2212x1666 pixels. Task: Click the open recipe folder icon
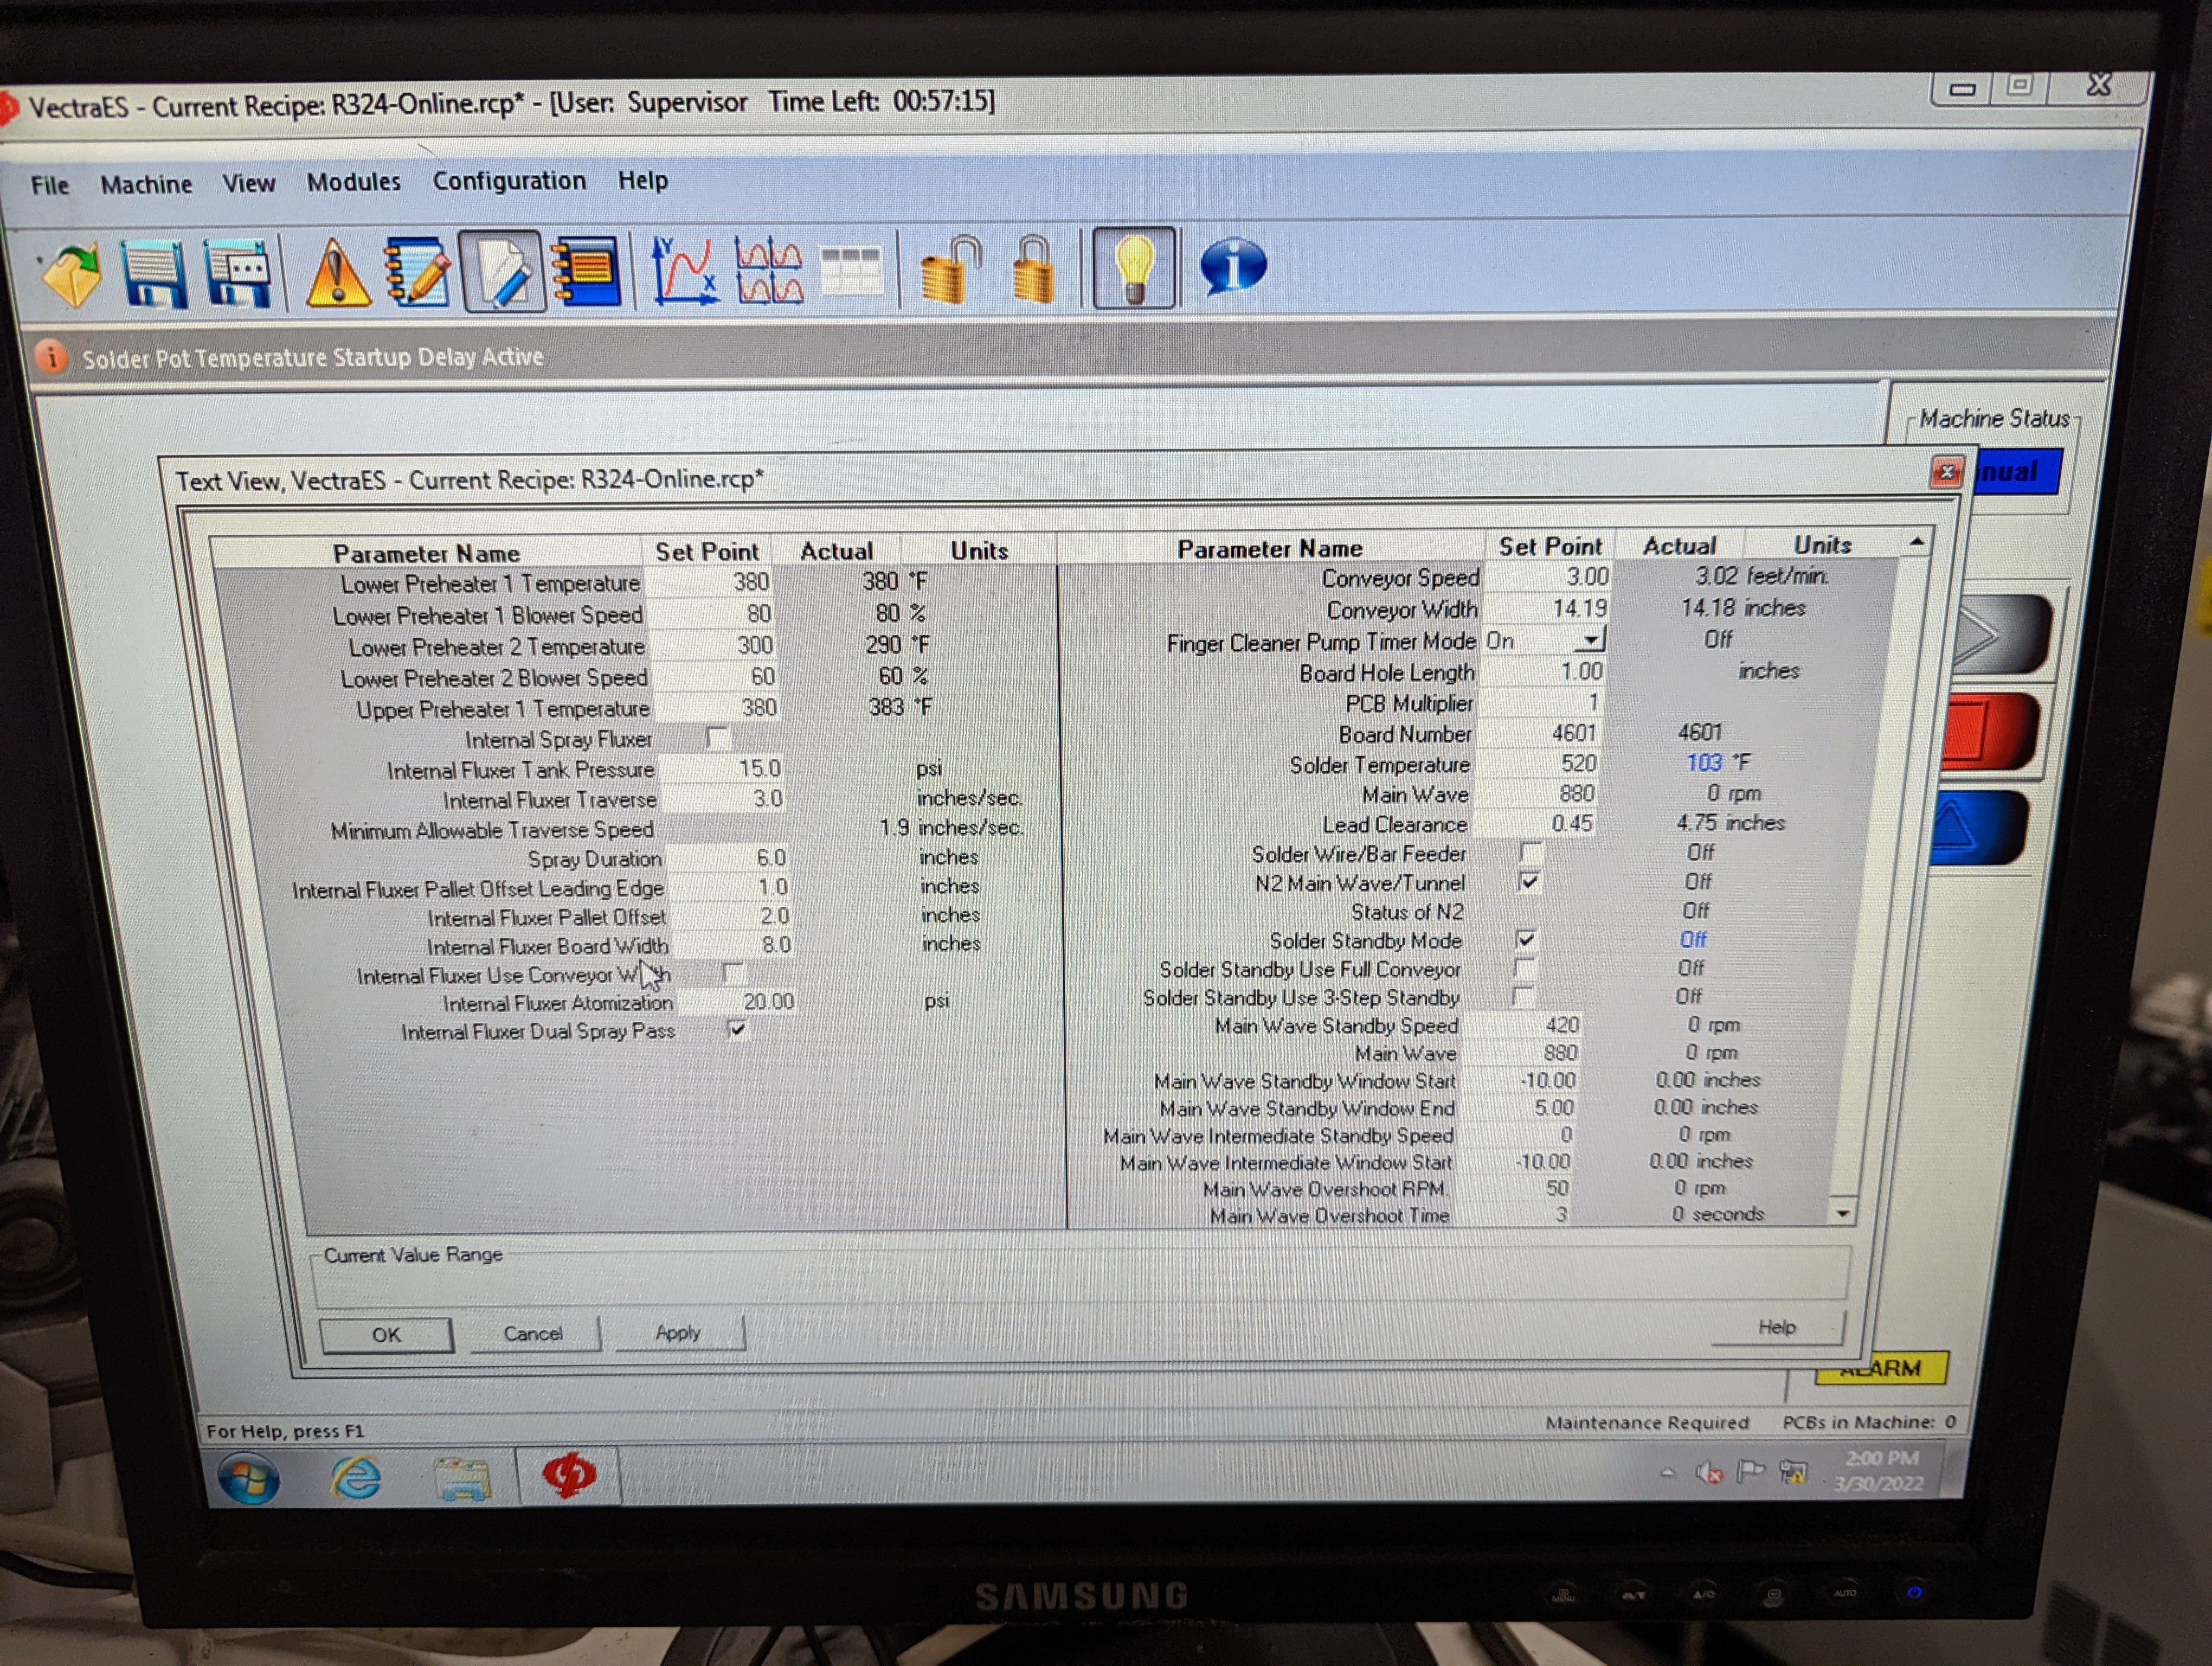(72, 273)
